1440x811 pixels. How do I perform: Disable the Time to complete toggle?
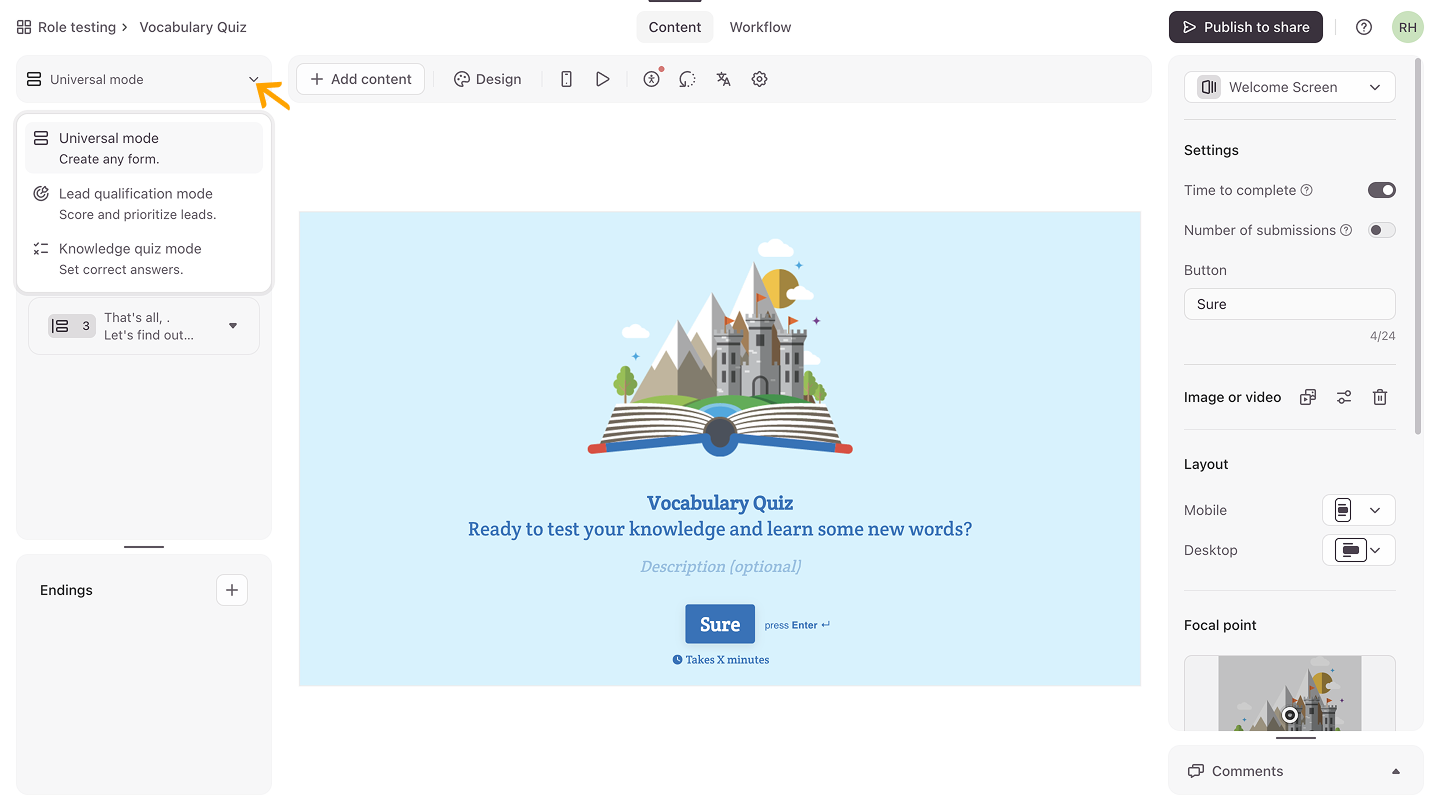[x=1382, y=190]
